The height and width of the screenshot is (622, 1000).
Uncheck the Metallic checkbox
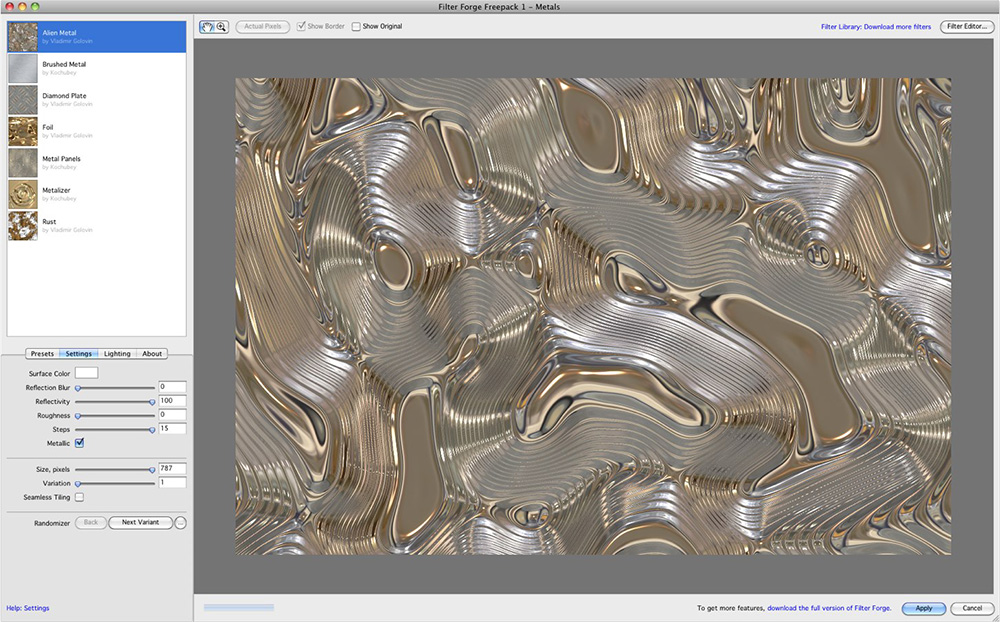80,442
